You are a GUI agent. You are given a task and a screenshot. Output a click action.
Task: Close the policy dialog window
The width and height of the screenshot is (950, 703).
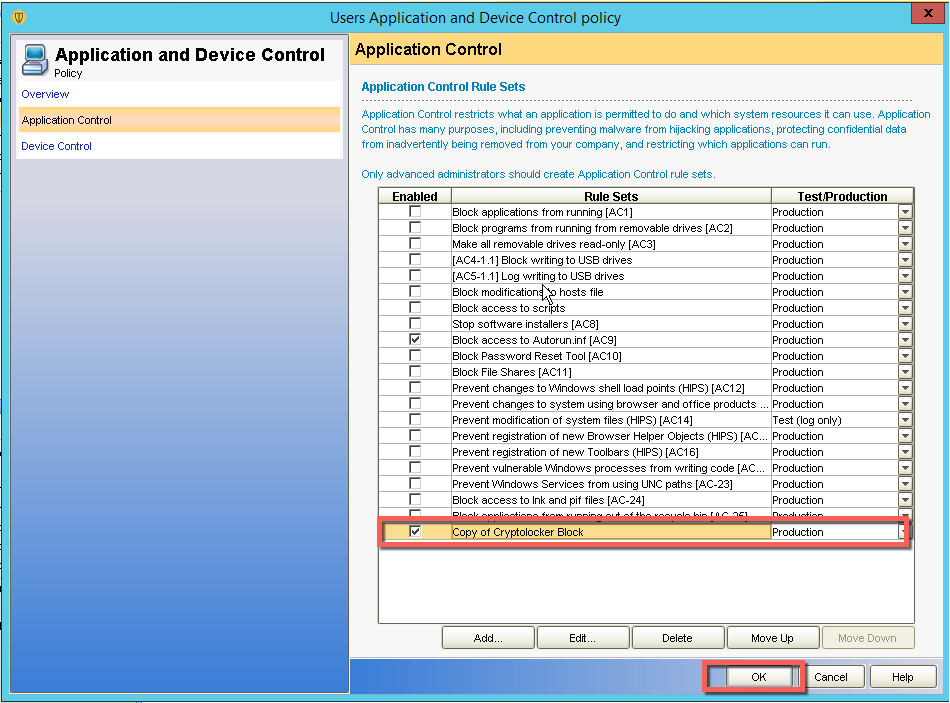(x=926, y=17)
